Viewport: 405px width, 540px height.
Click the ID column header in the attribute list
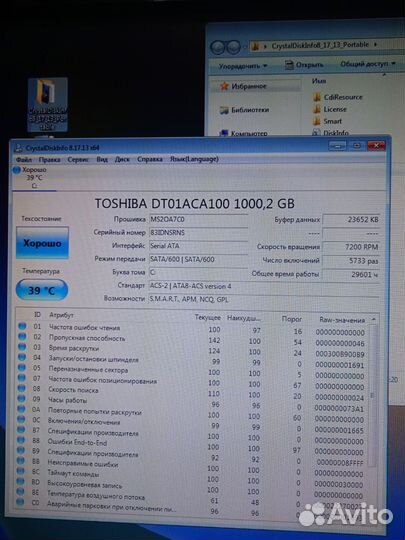(x=38, y=314)
